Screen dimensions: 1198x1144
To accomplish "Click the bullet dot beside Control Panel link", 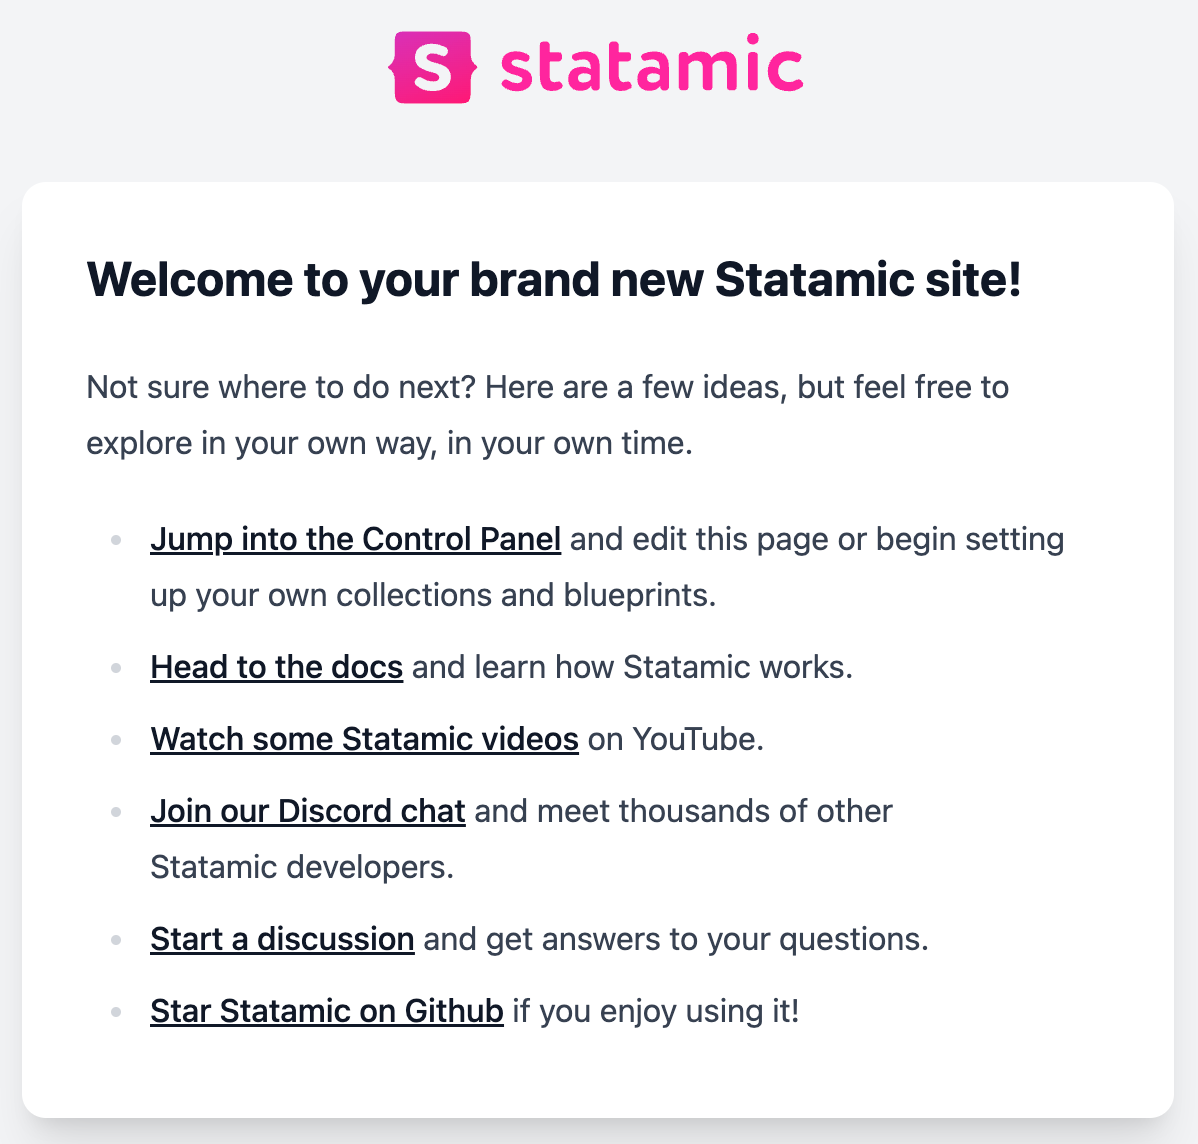I will point(117,540).
